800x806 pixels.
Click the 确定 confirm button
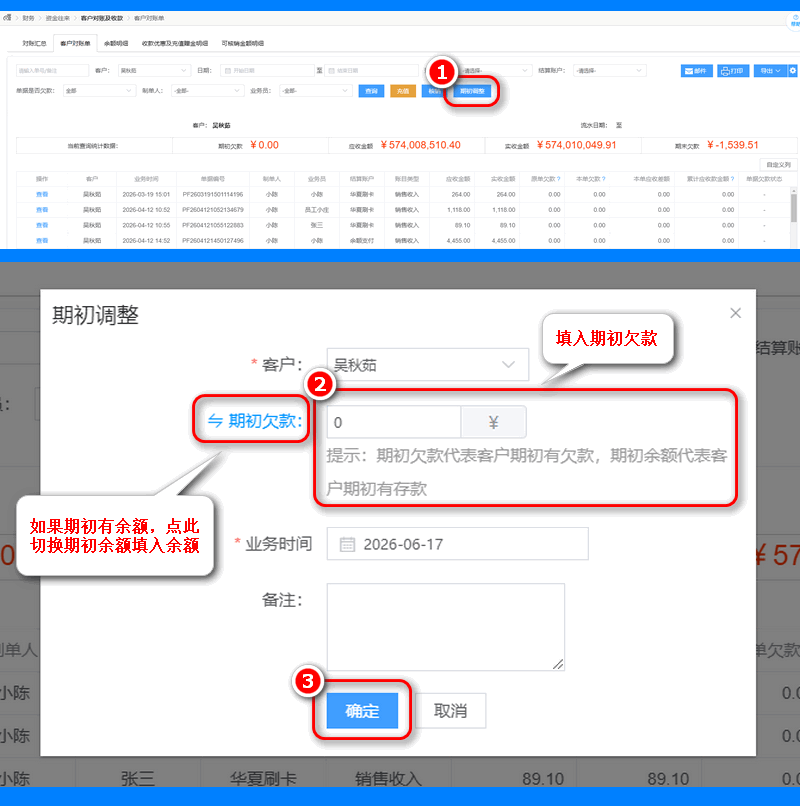(x=362, y=710)
